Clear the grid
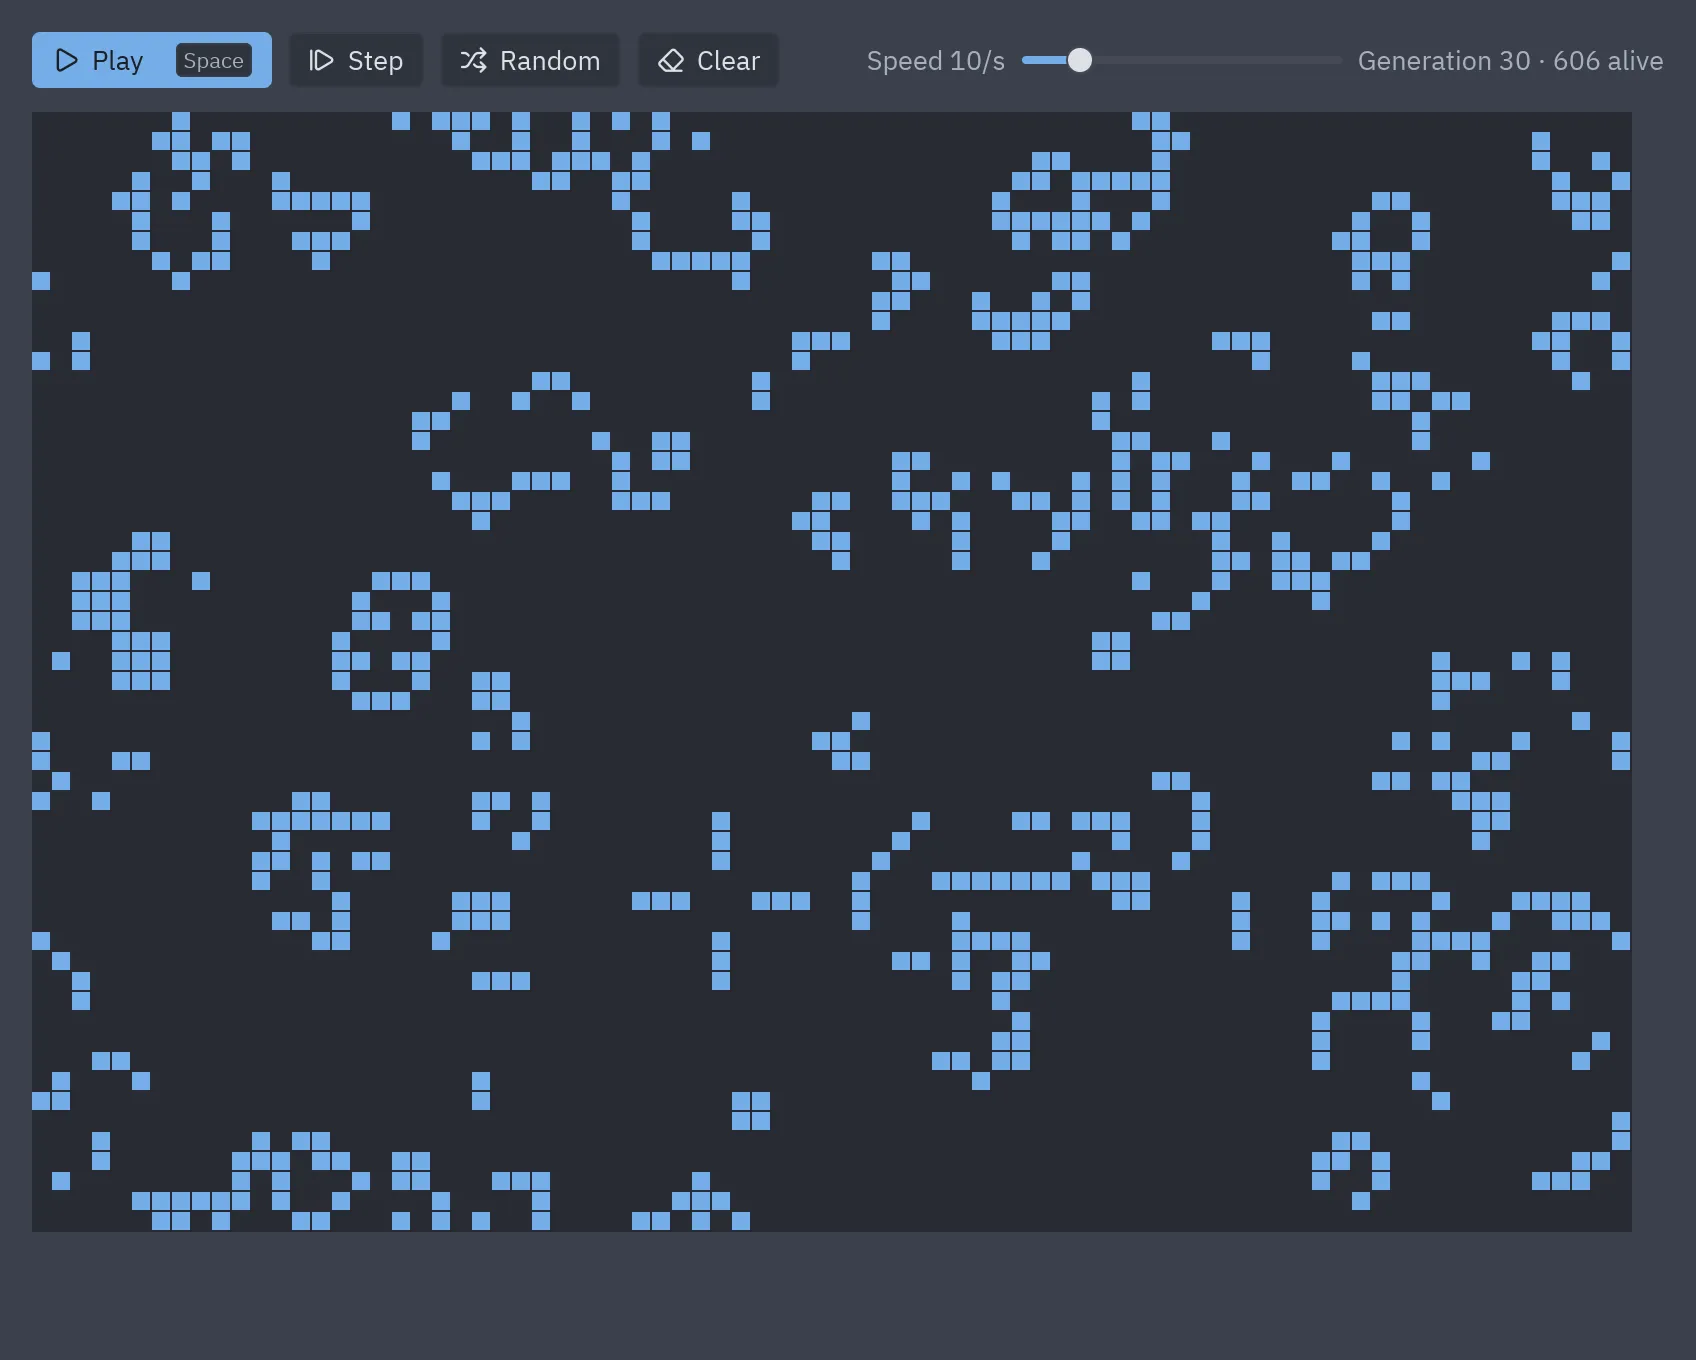 point(708,60)
